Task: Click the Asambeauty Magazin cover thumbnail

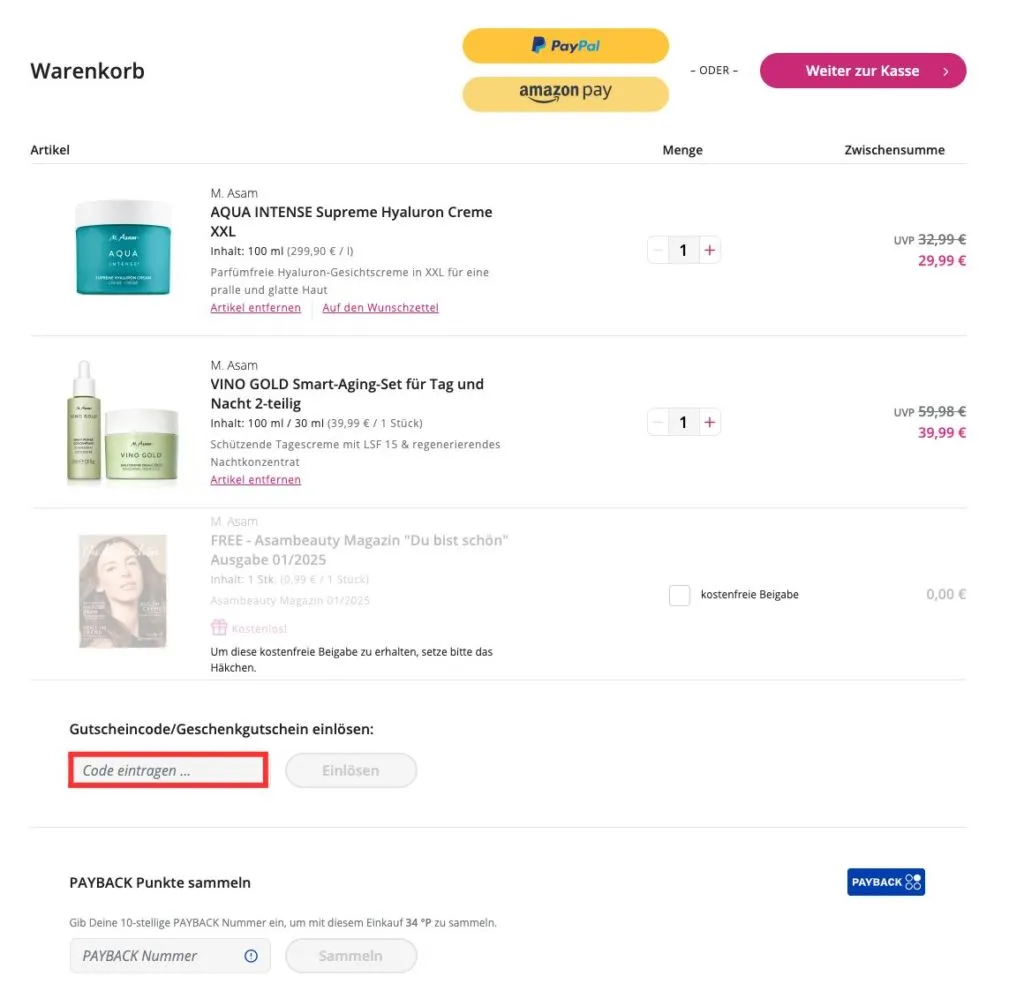Action: (x=123, y=590)
